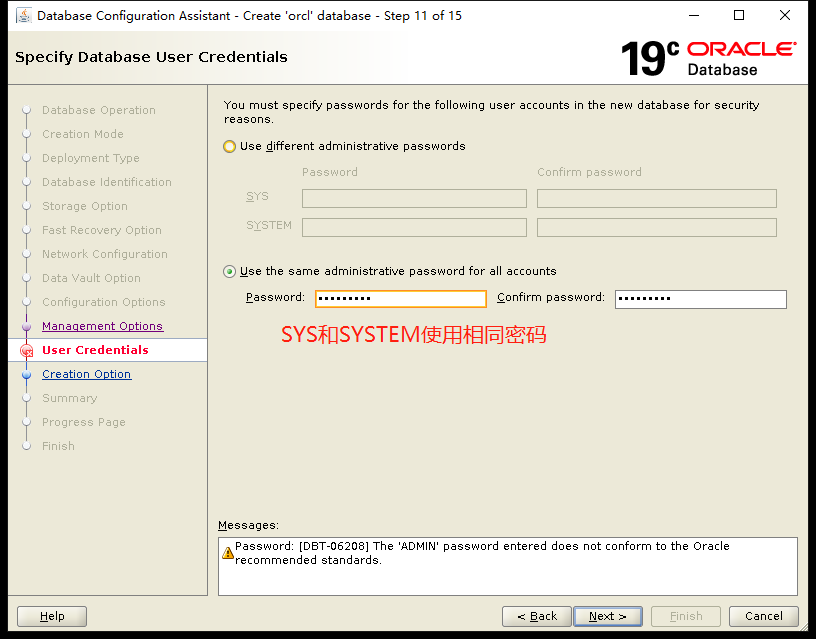816x639 pixels.
Task: Click the shared Password input field
Action: point(401,299)
